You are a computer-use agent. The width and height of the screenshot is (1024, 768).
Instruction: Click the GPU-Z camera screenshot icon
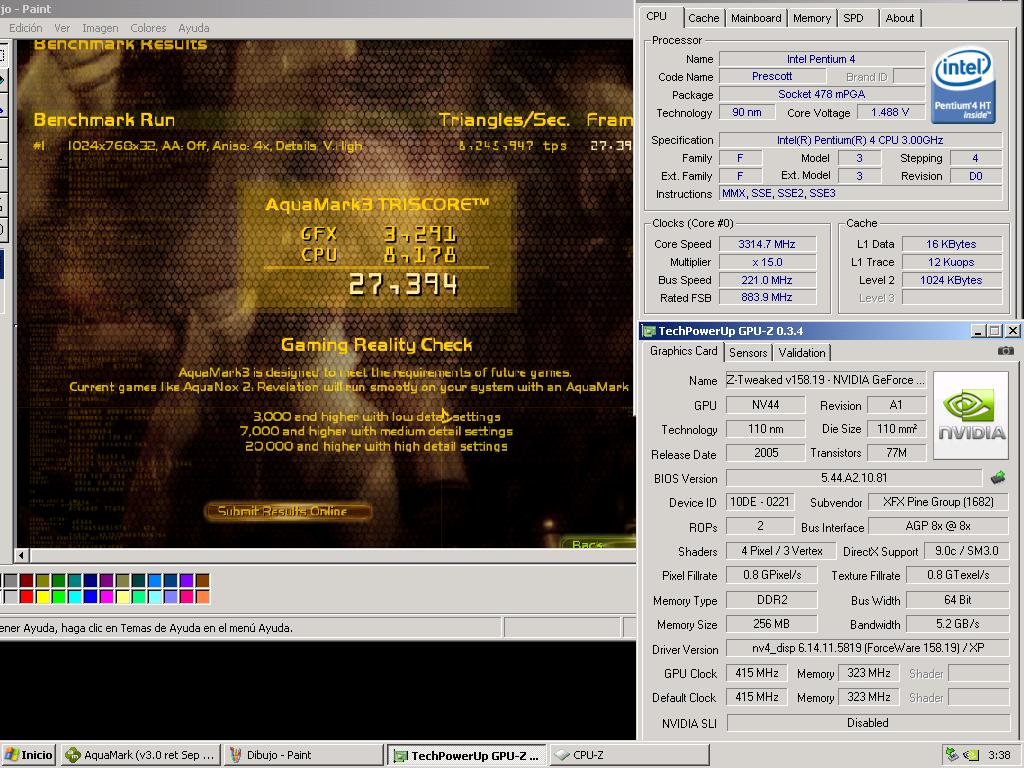coord(1006,351)
